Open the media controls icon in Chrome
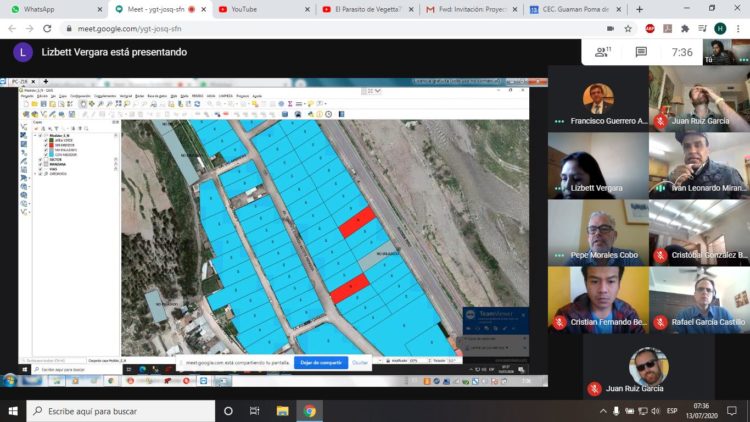 click(702, 29)
